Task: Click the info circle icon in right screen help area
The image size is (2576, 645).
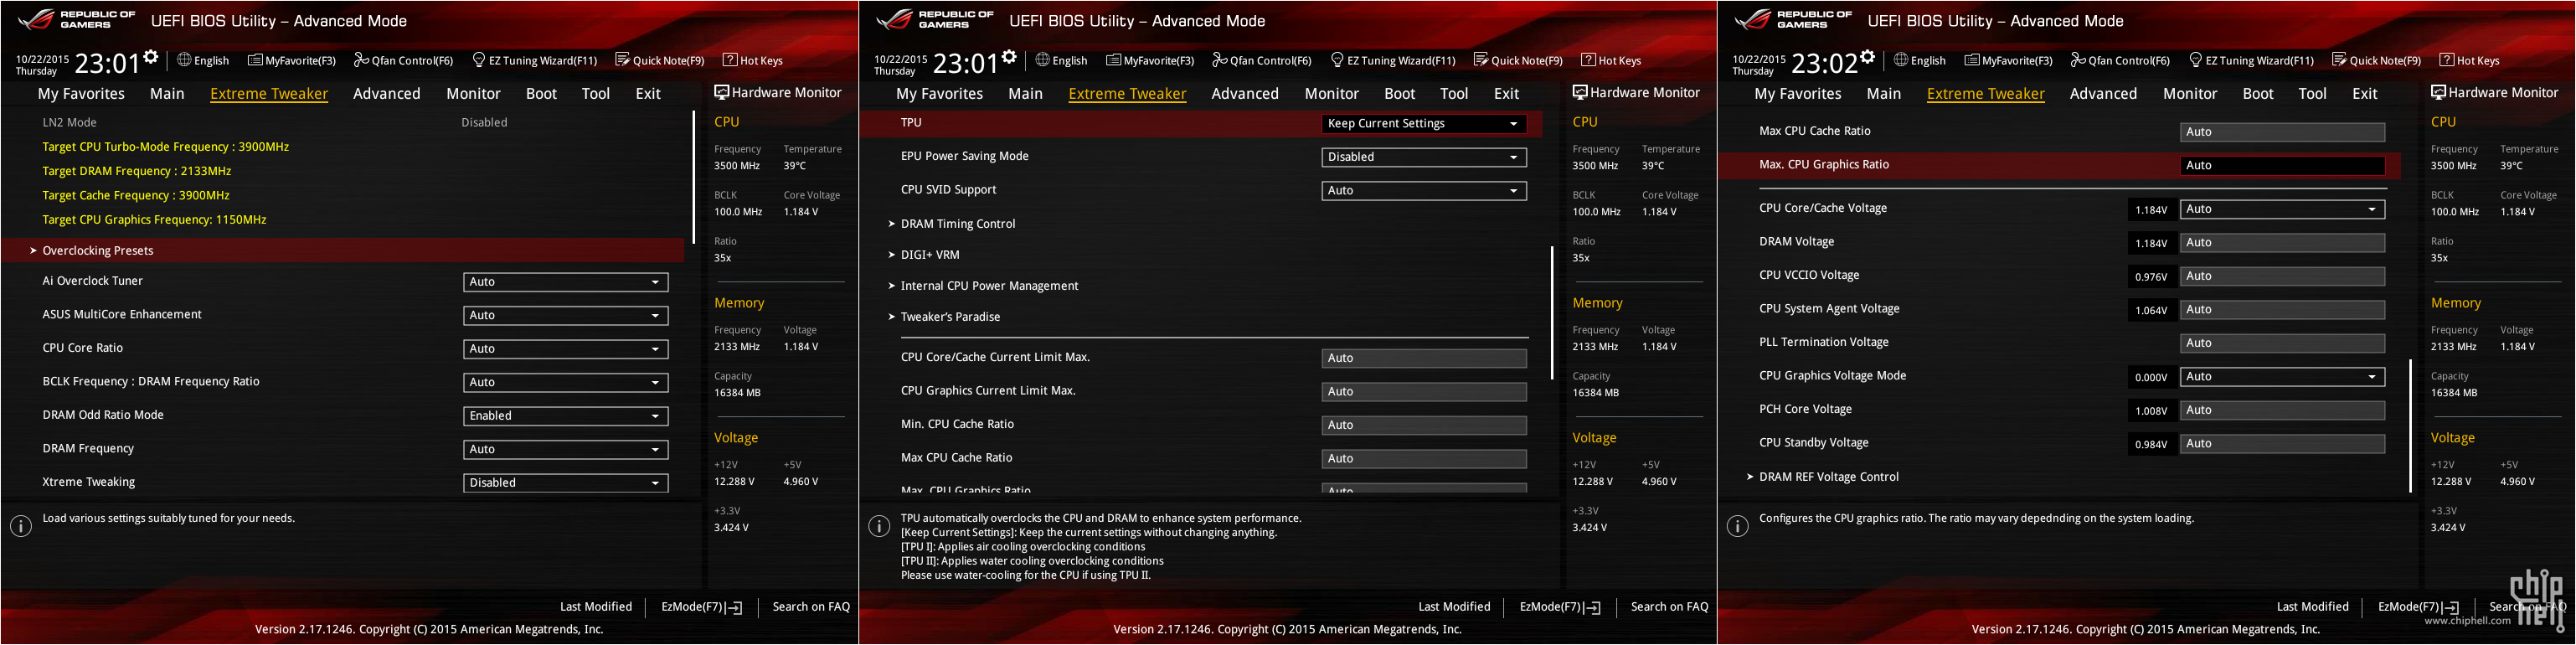Action: (x=1738, y=526)
